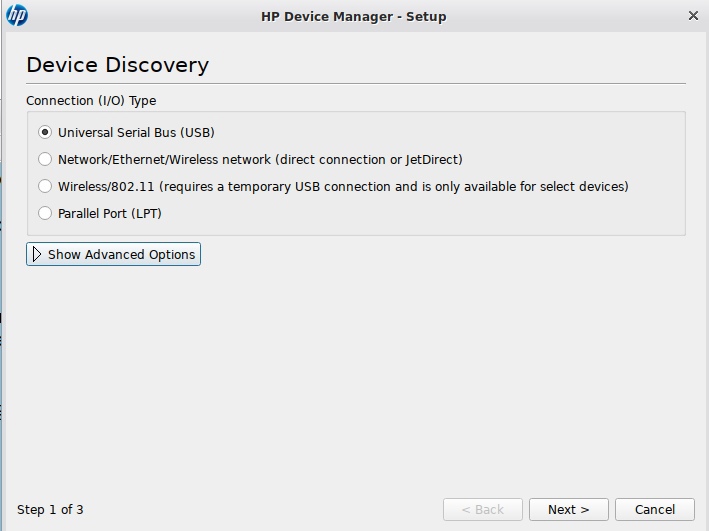Click the "Parallel Port (LPT)" label text
Viewport: 709px width, 531px height.
point(109,213)
